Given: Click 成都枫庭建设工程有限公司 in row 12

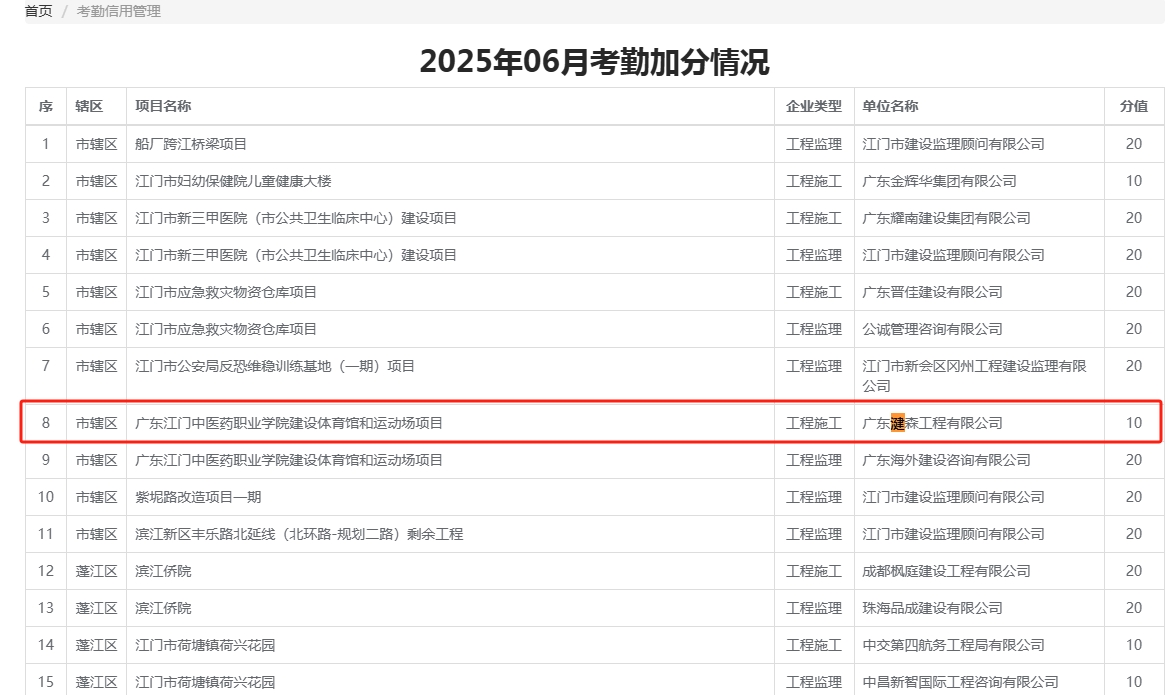Looking at the screenshot, I should coord(946,571).
